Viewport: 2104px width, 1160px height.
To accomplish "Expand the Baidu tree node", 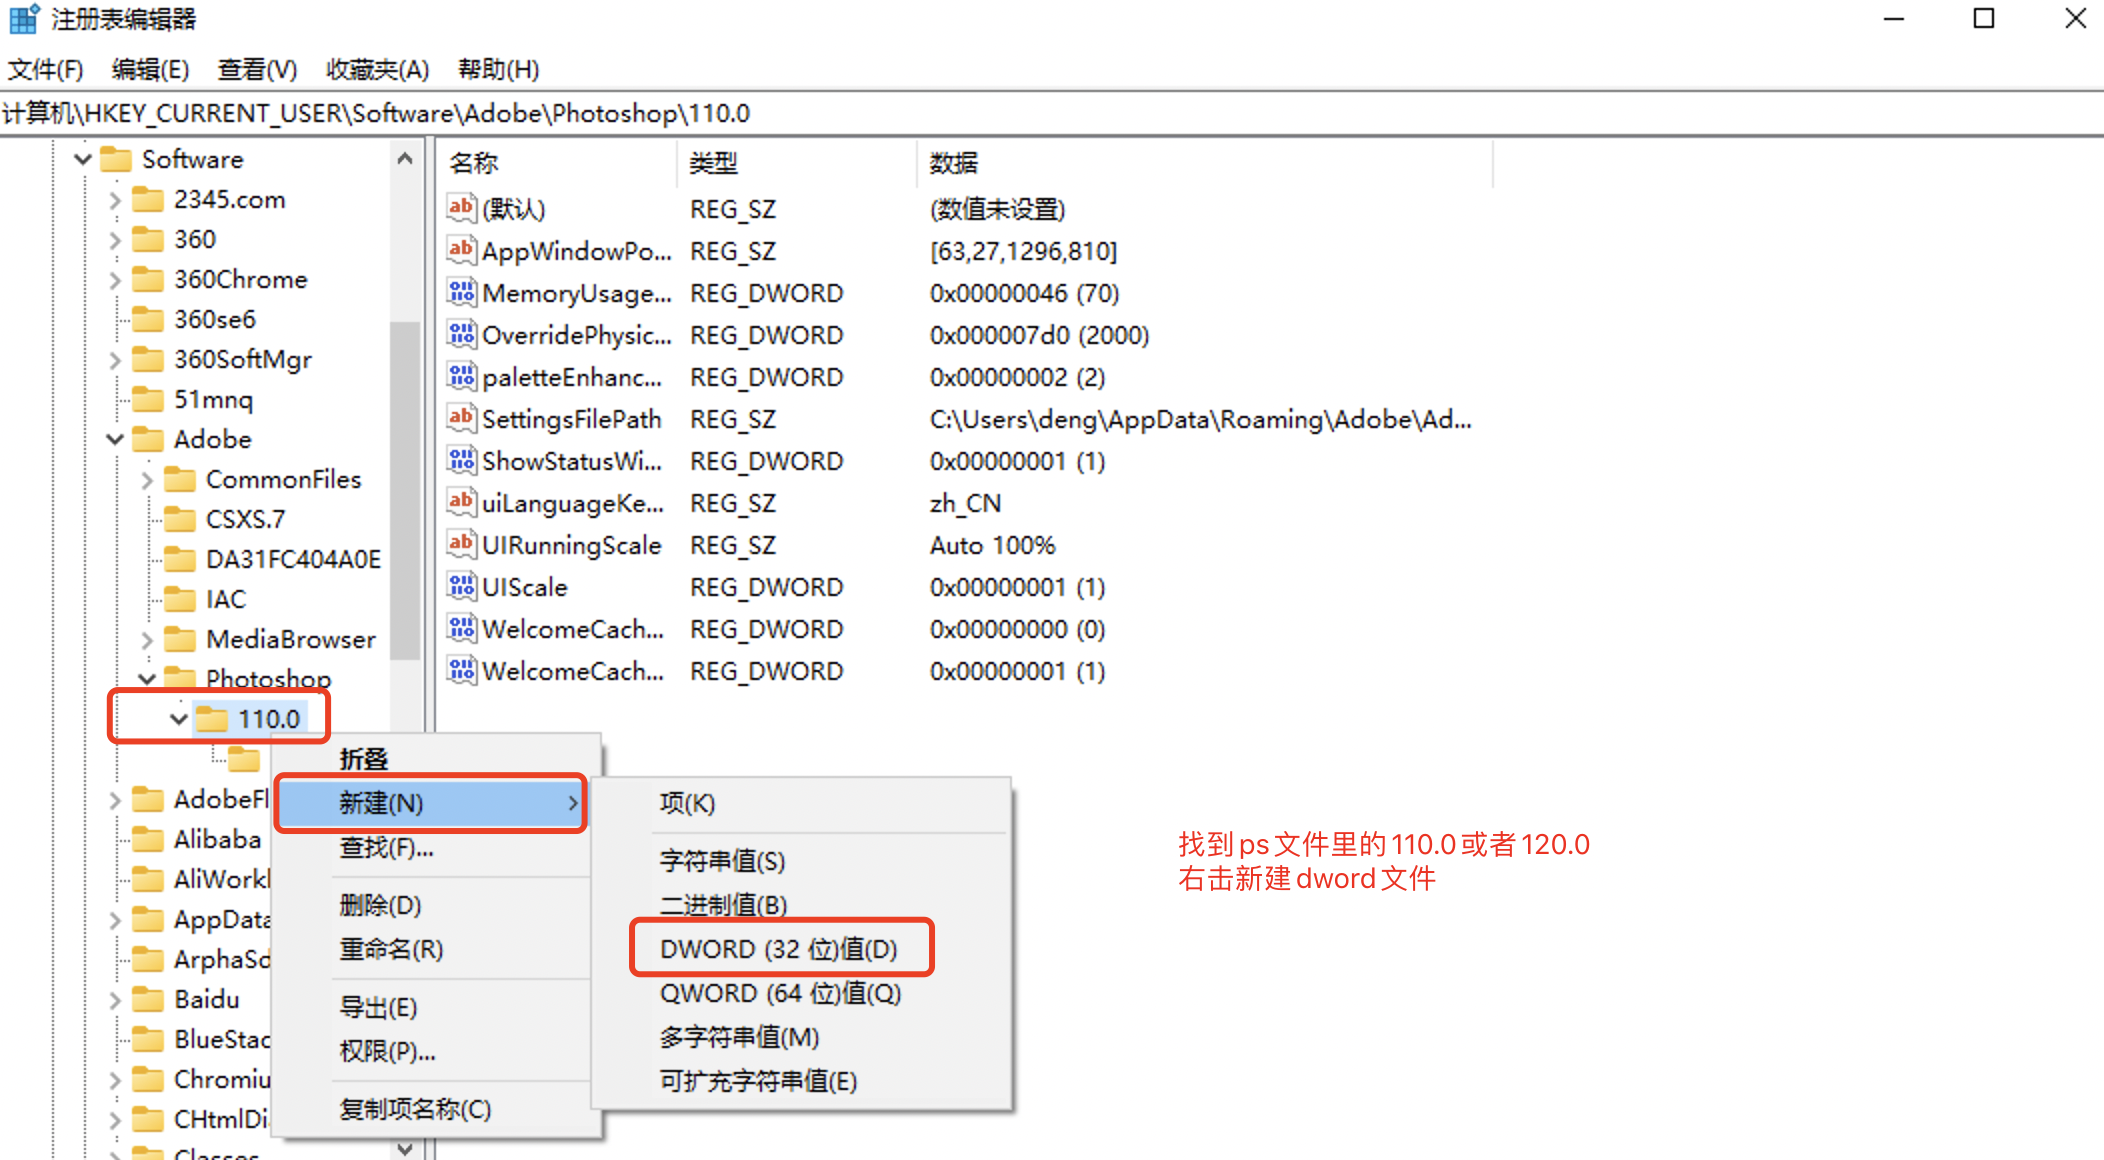I will click(114, 998).
